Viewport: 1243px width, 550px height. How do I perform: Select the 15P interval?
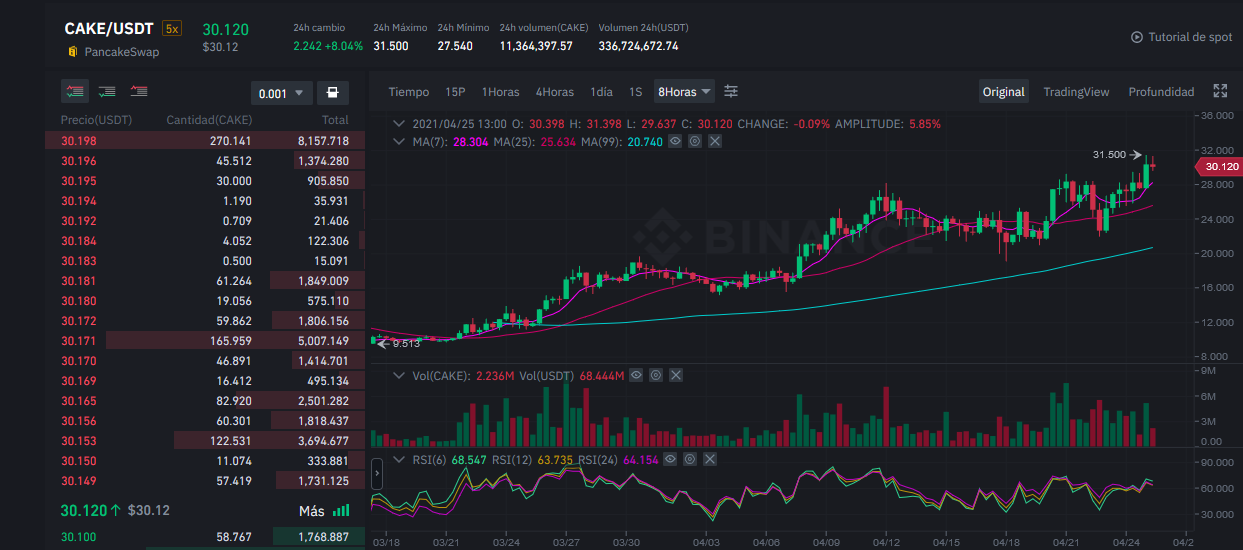(x=455, y=91)
